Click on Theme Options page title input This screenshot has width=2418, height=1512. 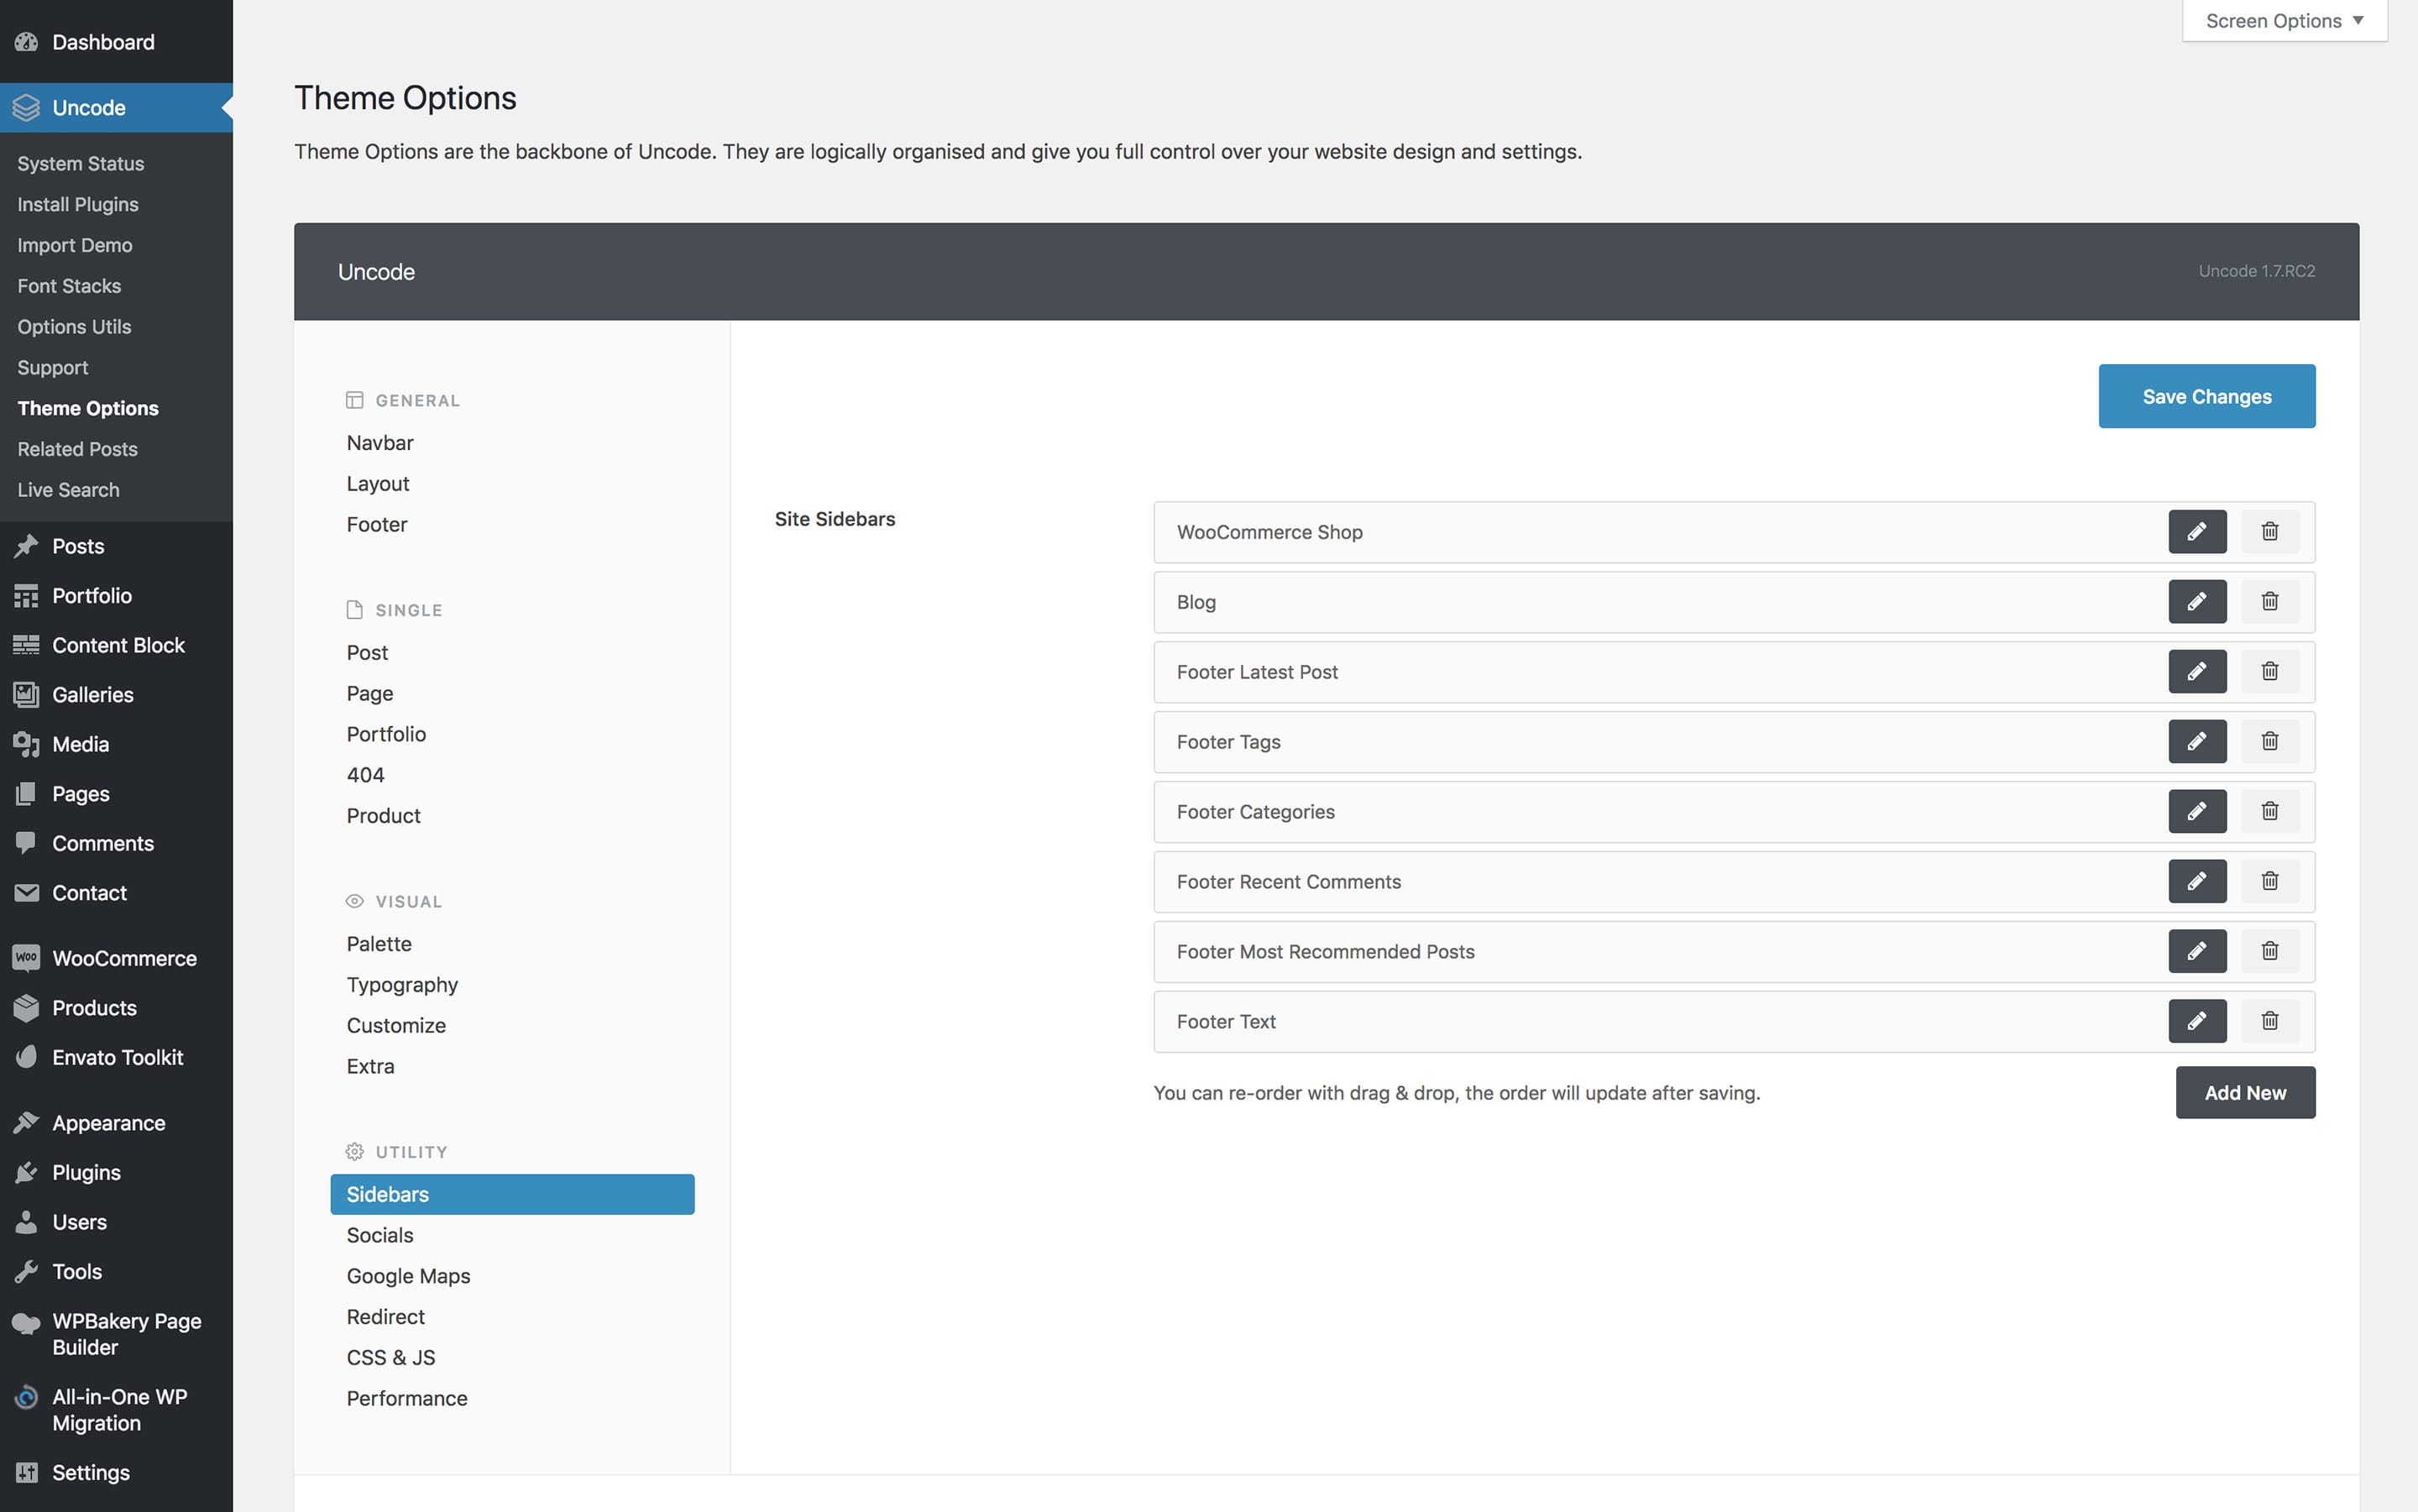(x=406, y=96)
